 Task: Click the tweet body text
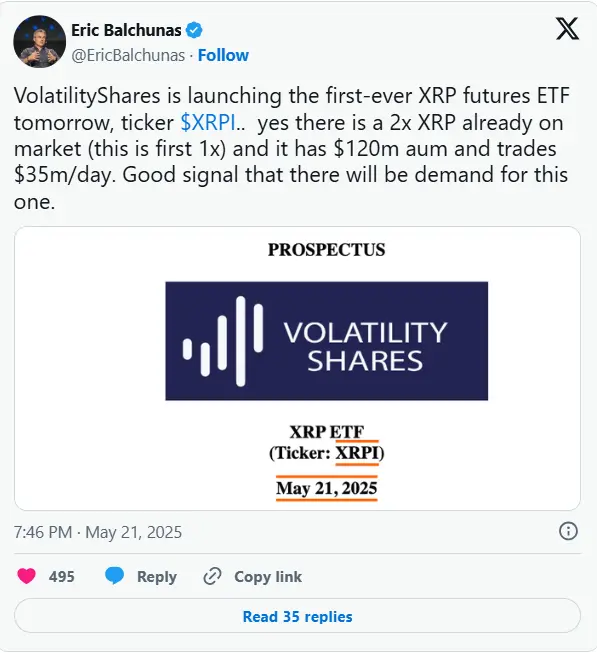point(291,149)
